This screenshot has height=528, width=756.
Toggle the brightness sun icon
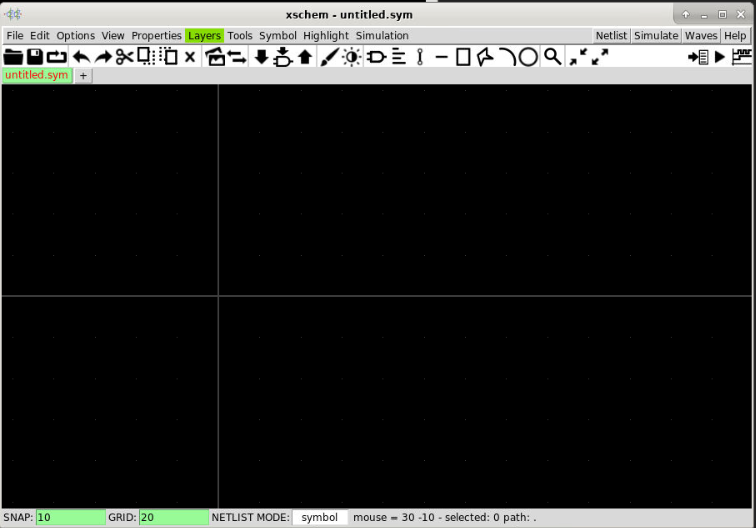point(351,57)
